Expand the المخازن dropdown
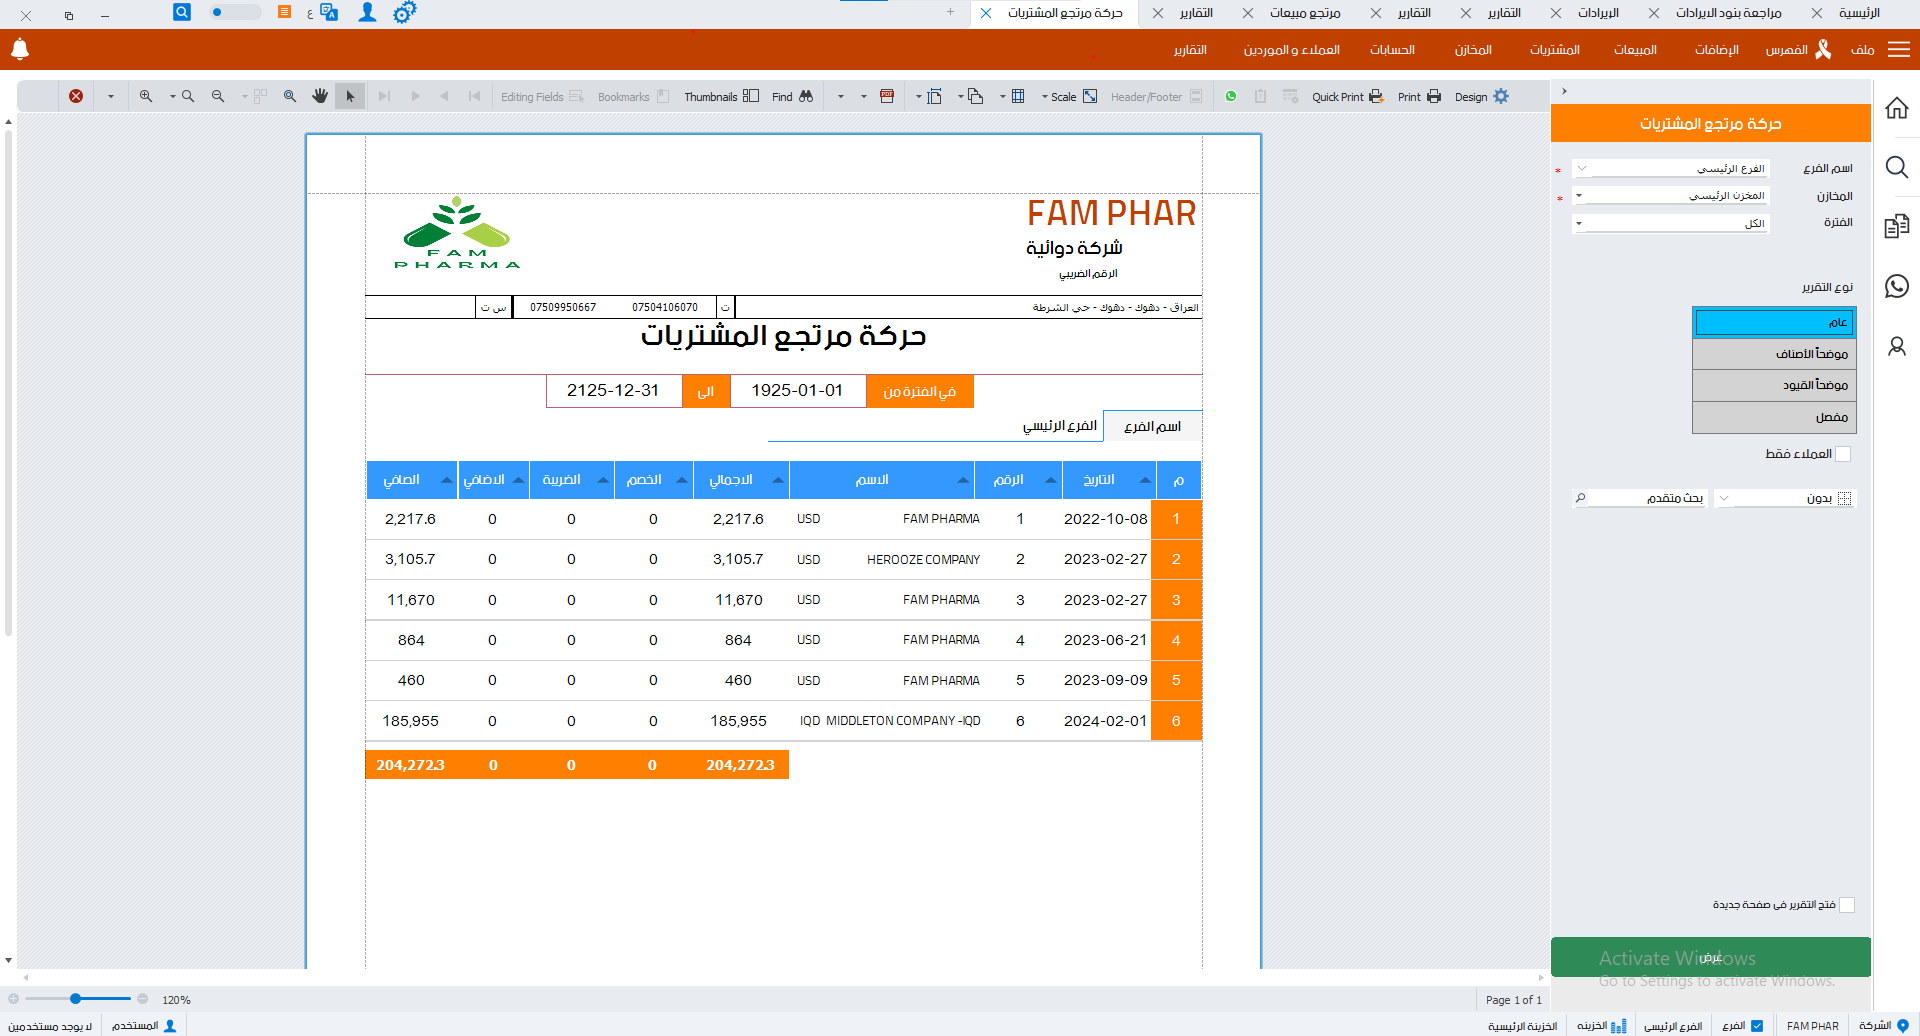1920x1036 pixels. click(1671, 196)
